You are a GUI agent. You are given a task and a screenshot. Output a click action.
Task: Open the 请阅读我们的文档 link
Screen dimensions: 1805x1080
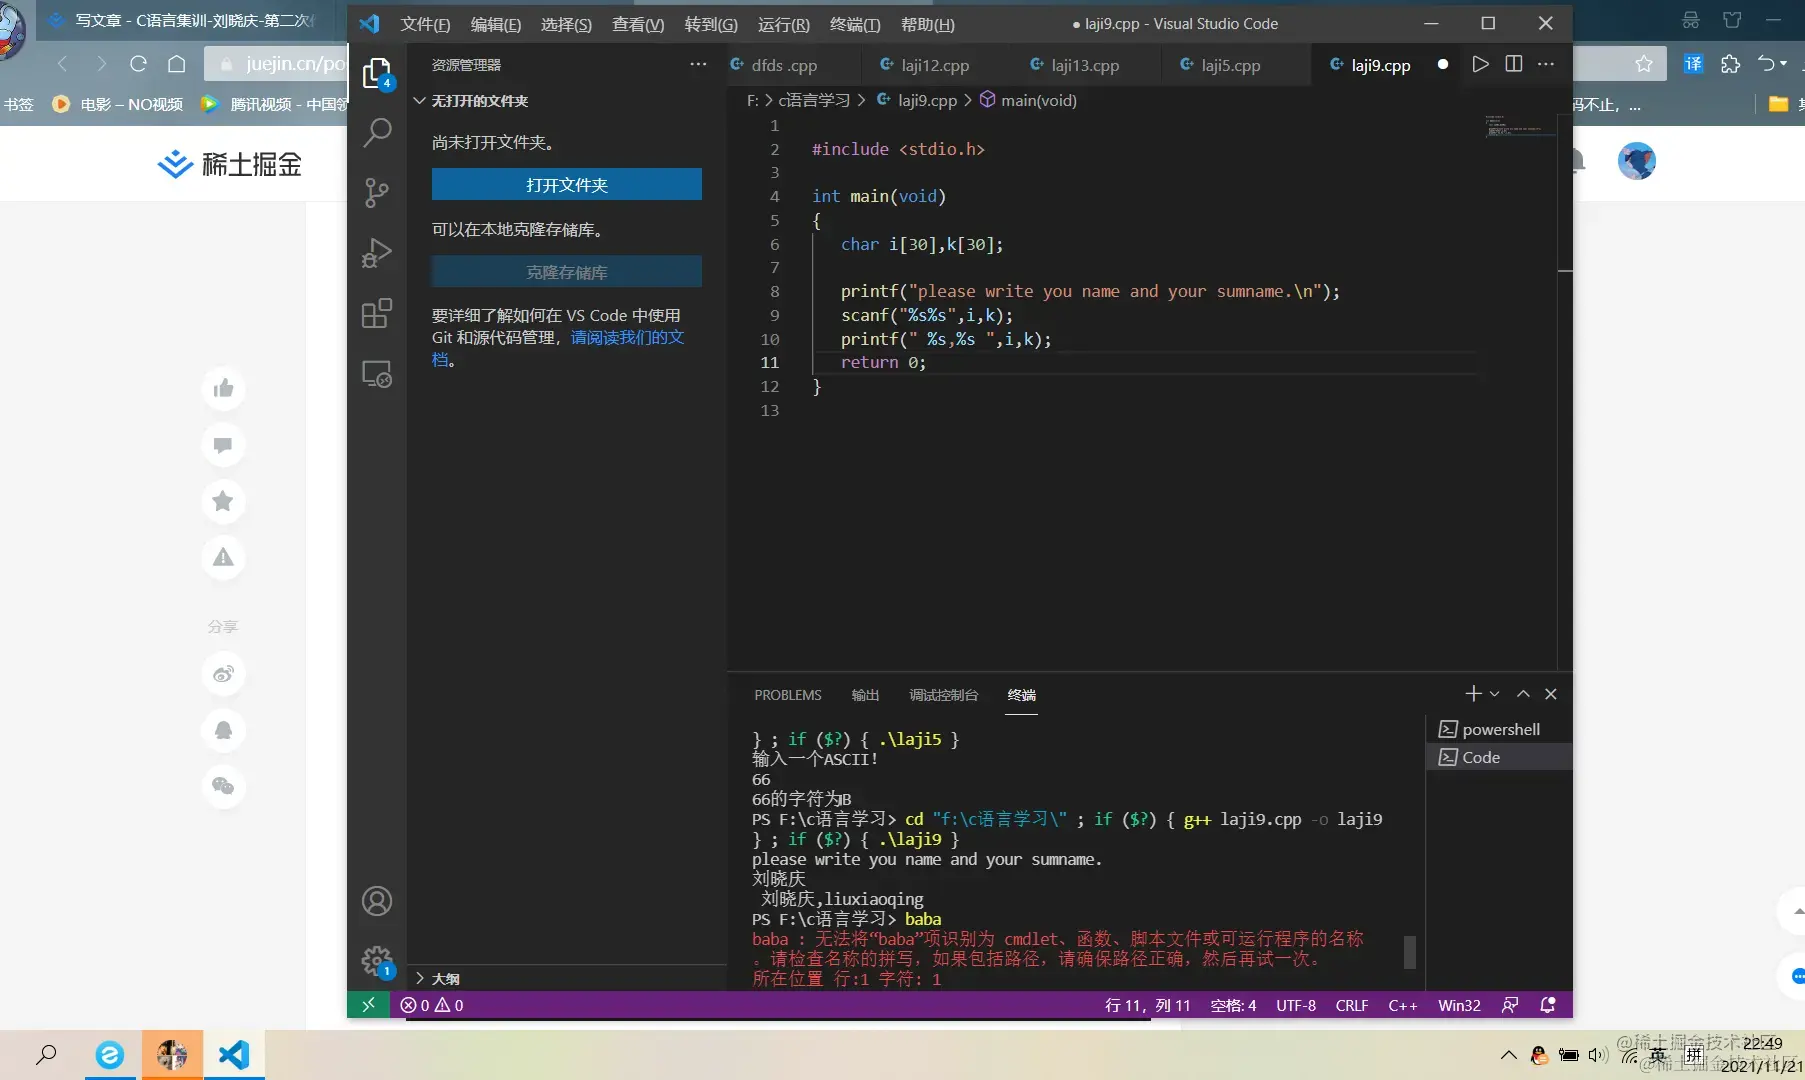pos(627,338)
